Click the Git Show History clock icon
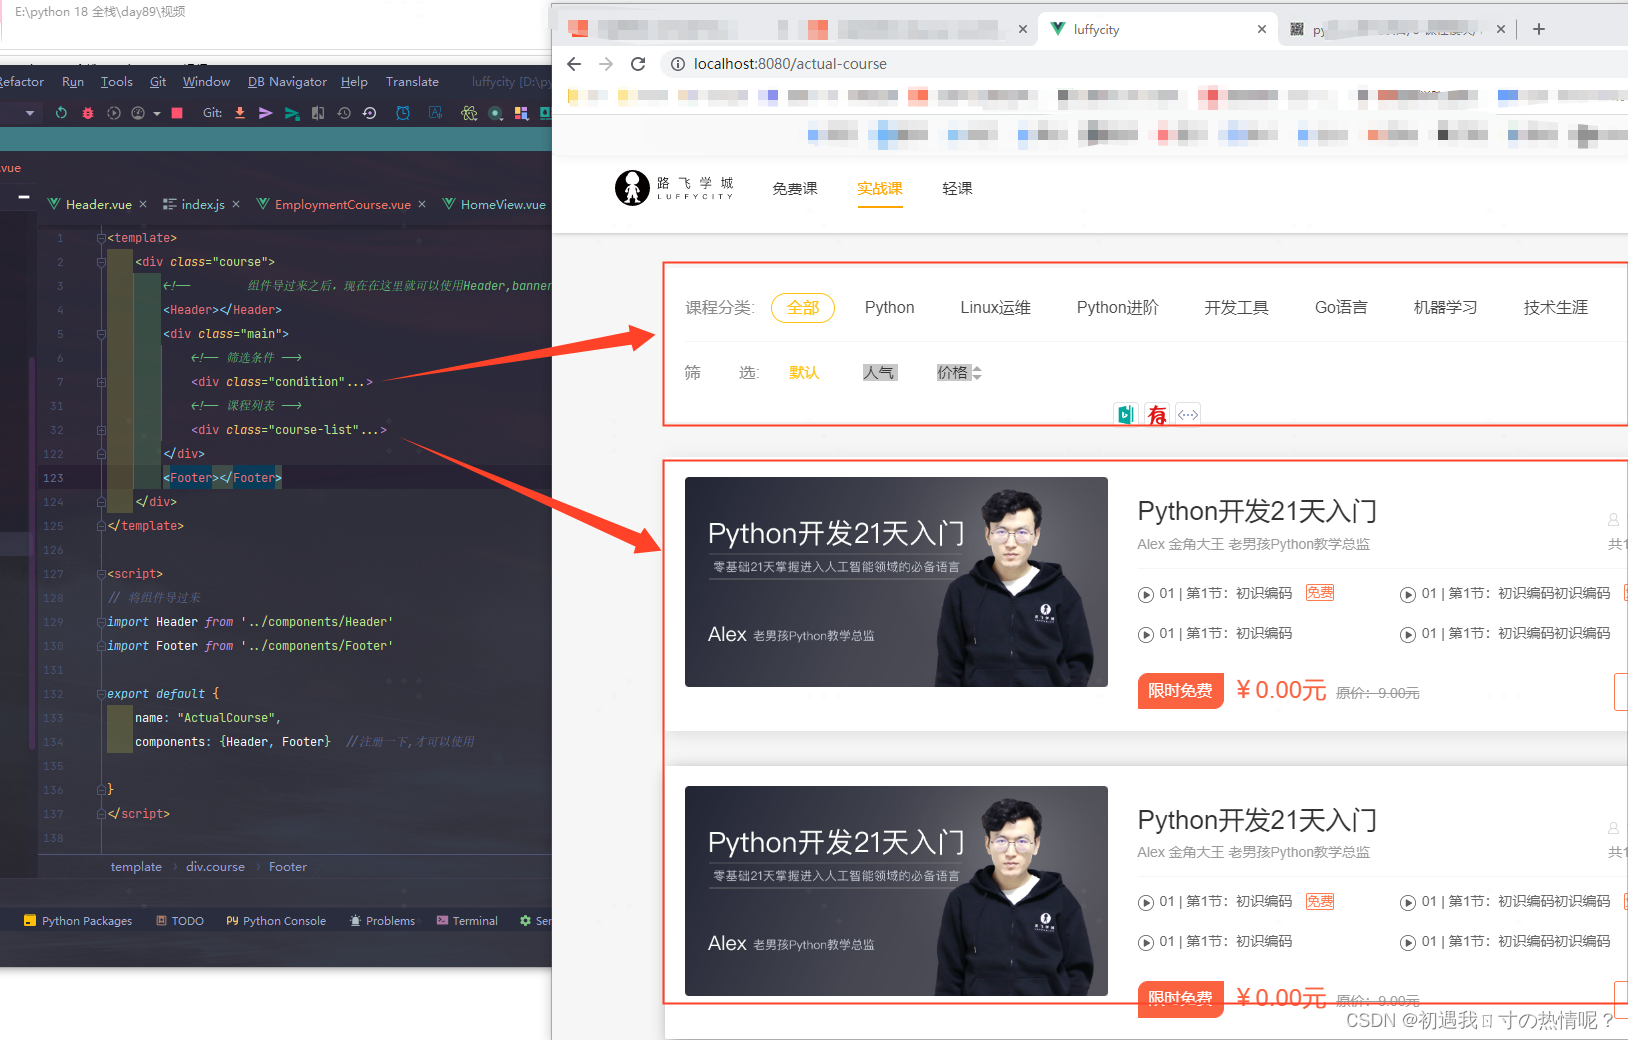Screen dimensions: 1628x1040 [x=344, y=113]
